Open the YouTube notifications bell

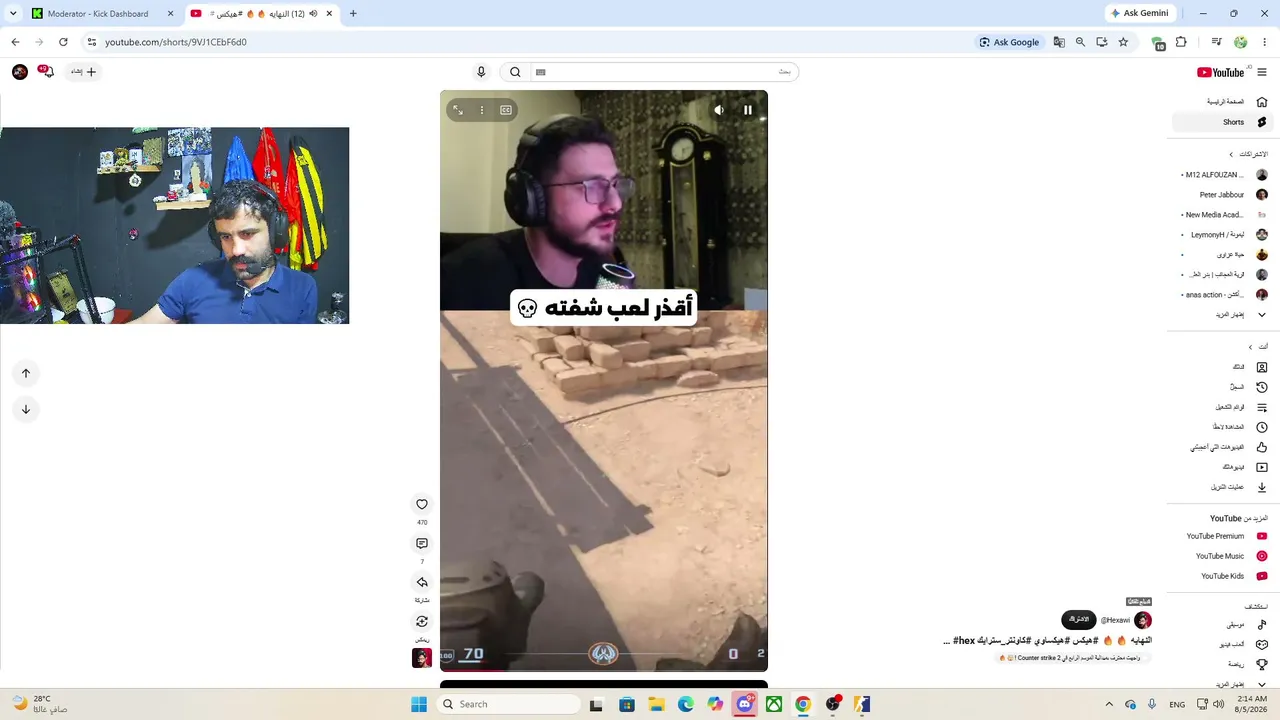[x=46, y=72]
